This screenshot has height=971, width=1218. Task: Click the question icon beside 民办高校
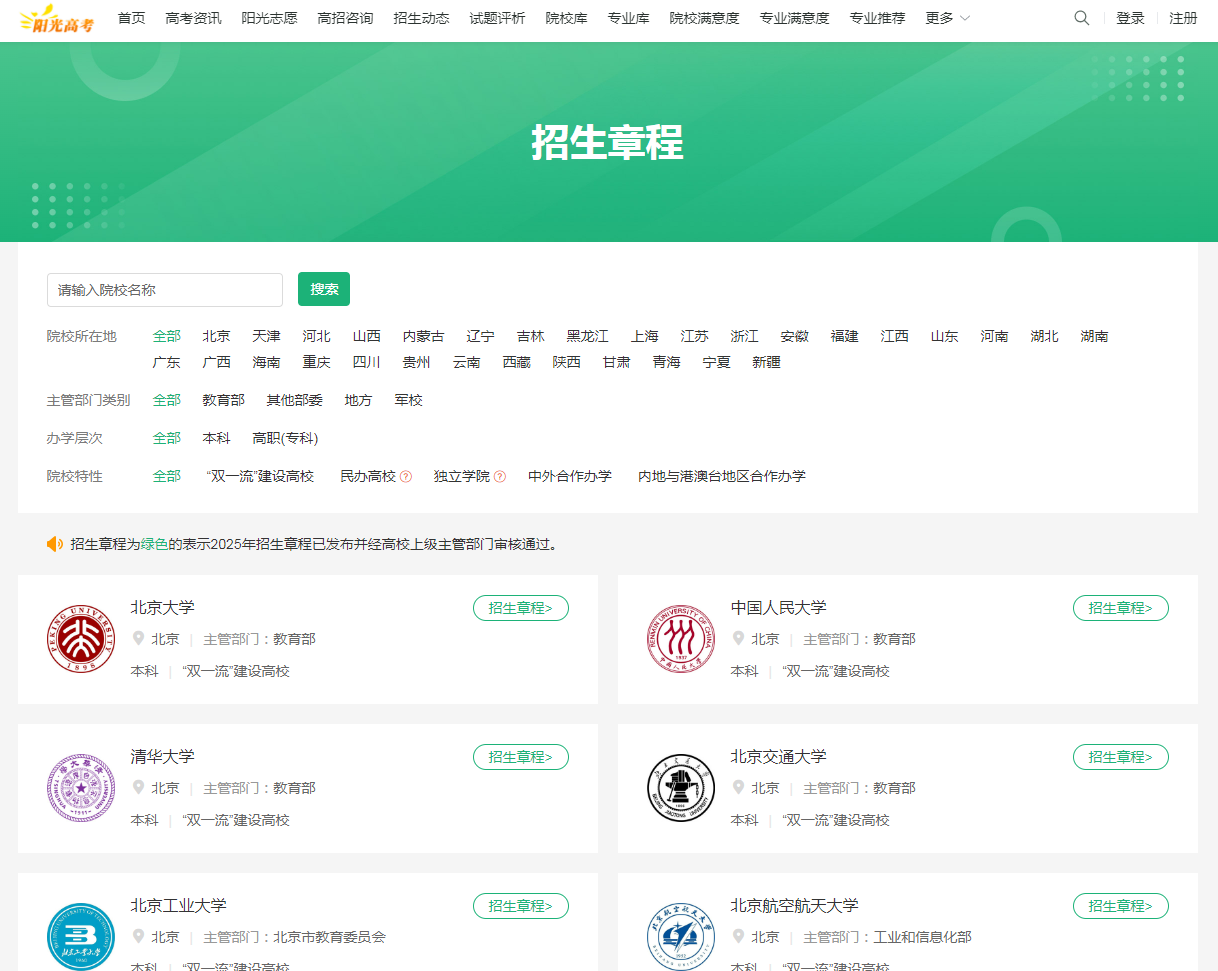406,477
